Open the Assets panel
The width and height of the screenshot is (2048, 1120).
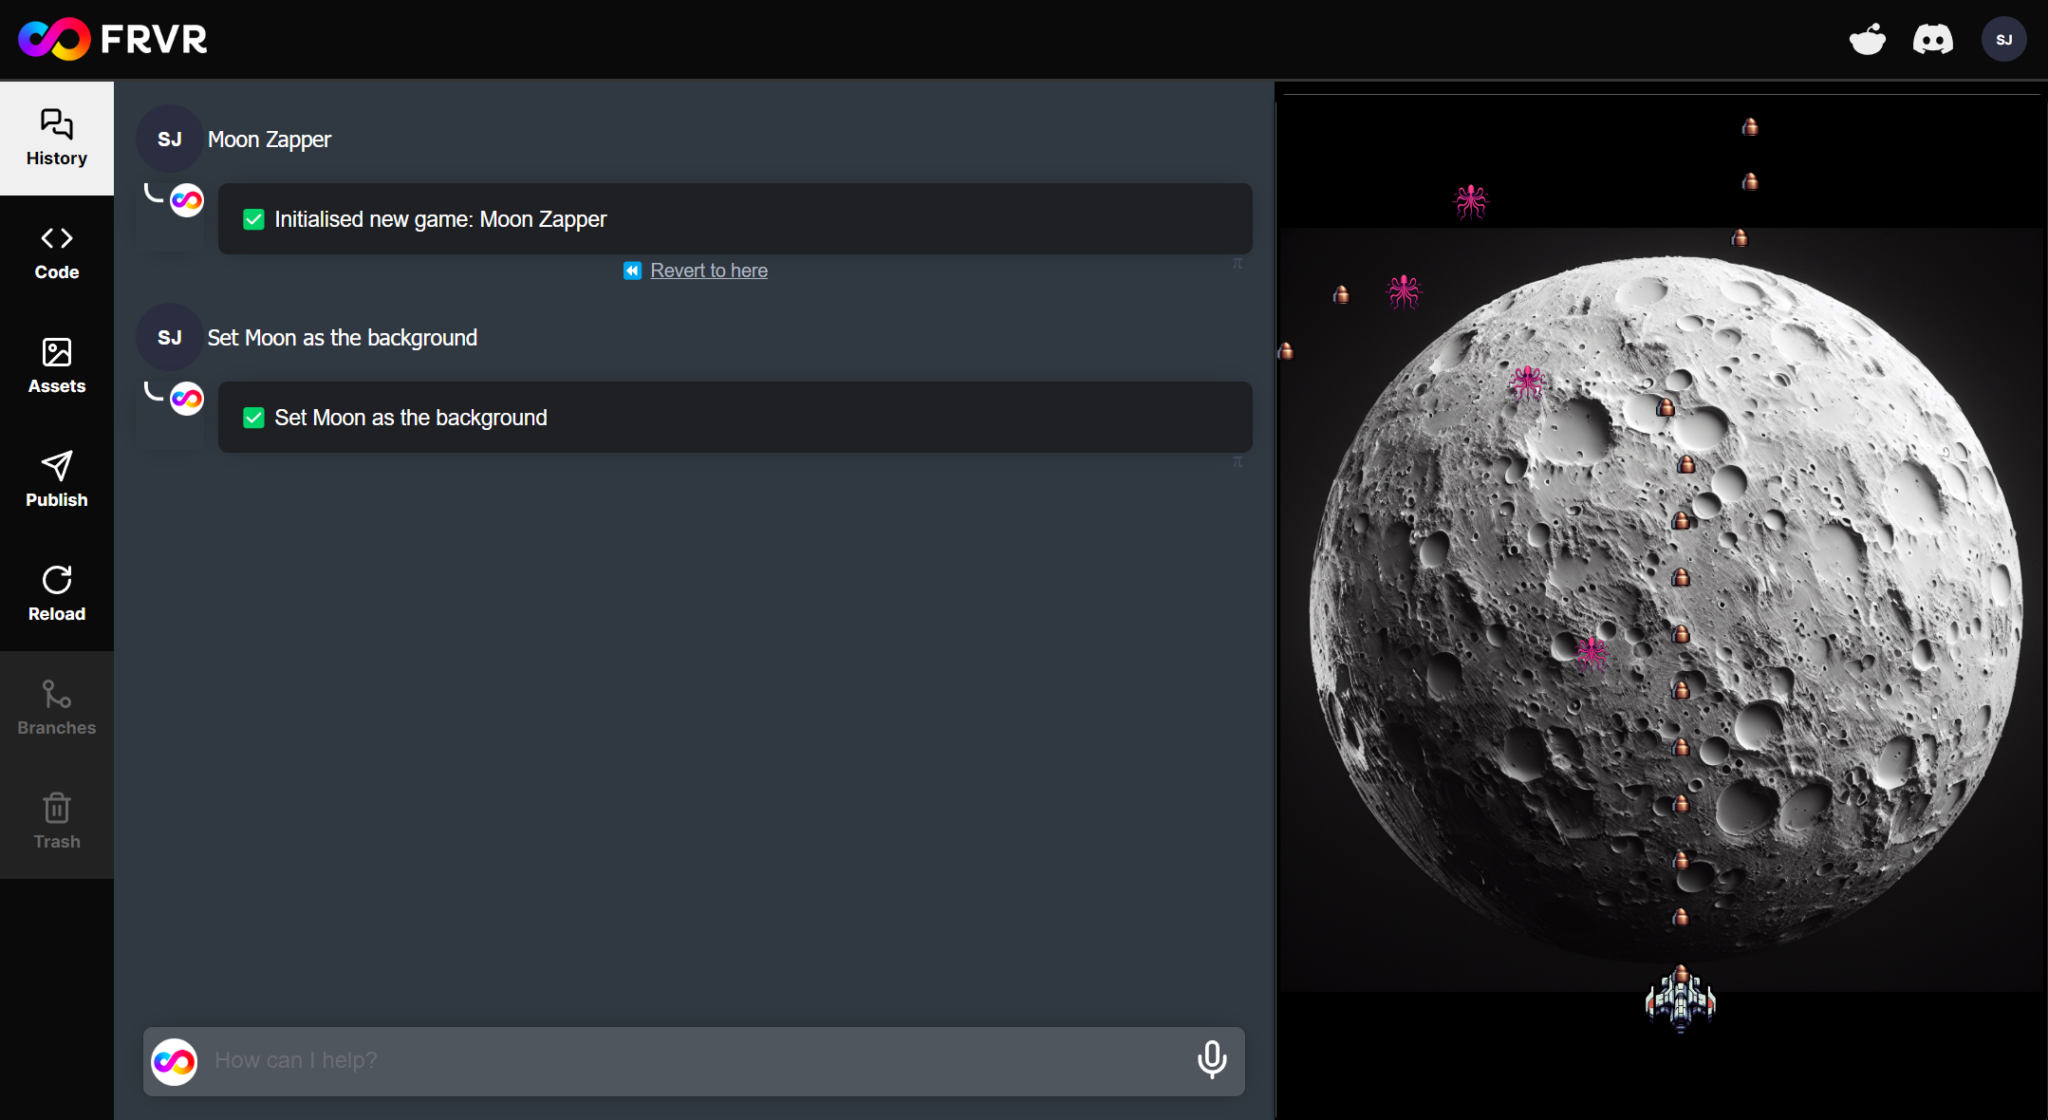pyautogui.click(x=56, y=366)
